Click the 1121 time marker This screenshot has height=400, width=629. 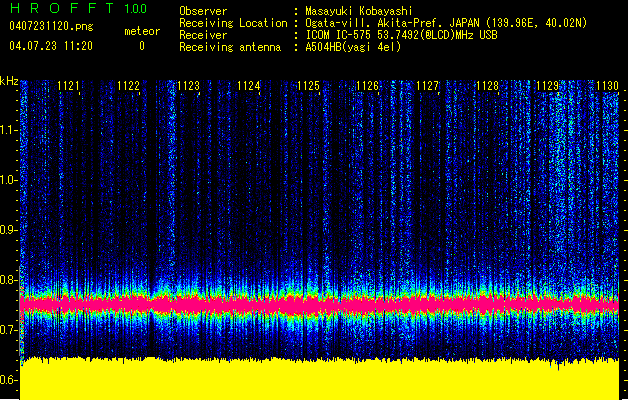[69, 86]
